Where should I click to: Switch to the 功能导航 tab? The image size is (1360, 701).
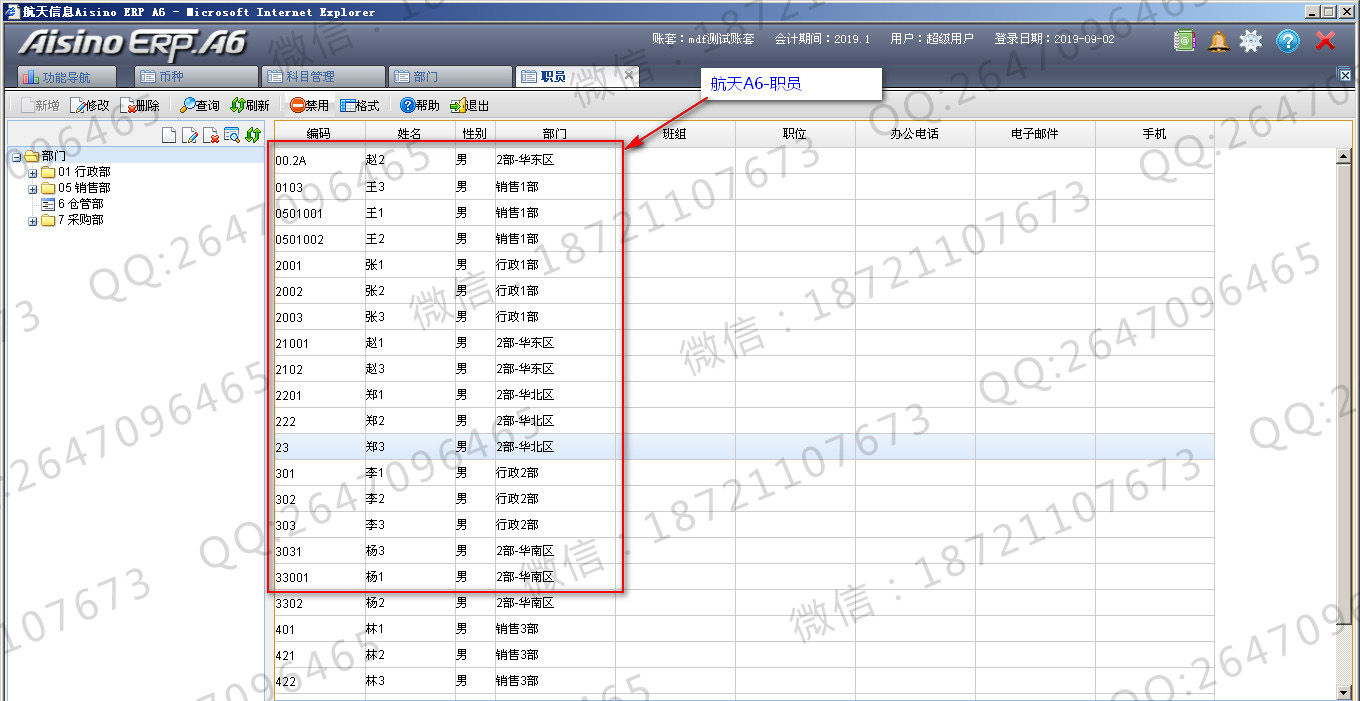(x=66, y=77)
